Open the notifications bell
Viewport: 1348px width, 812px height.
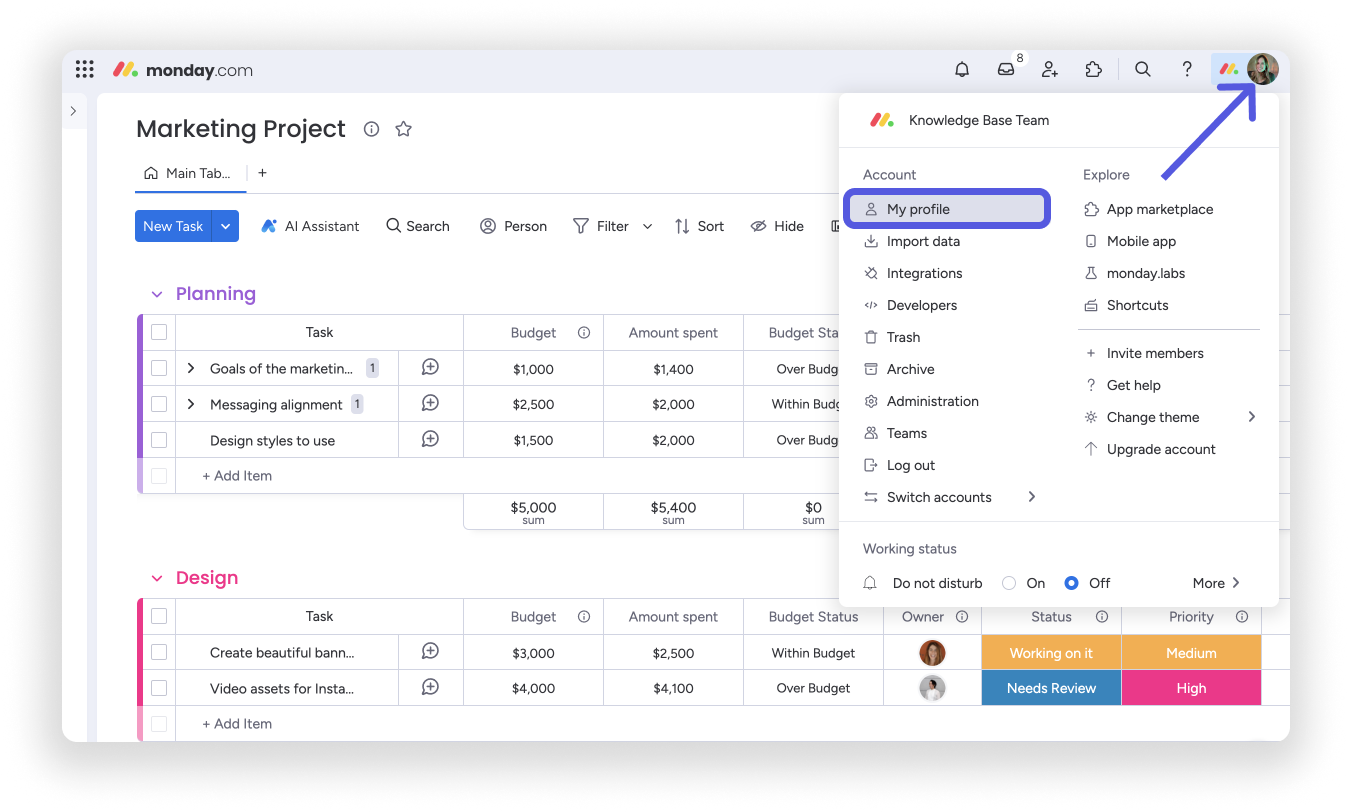coord(962,69)
